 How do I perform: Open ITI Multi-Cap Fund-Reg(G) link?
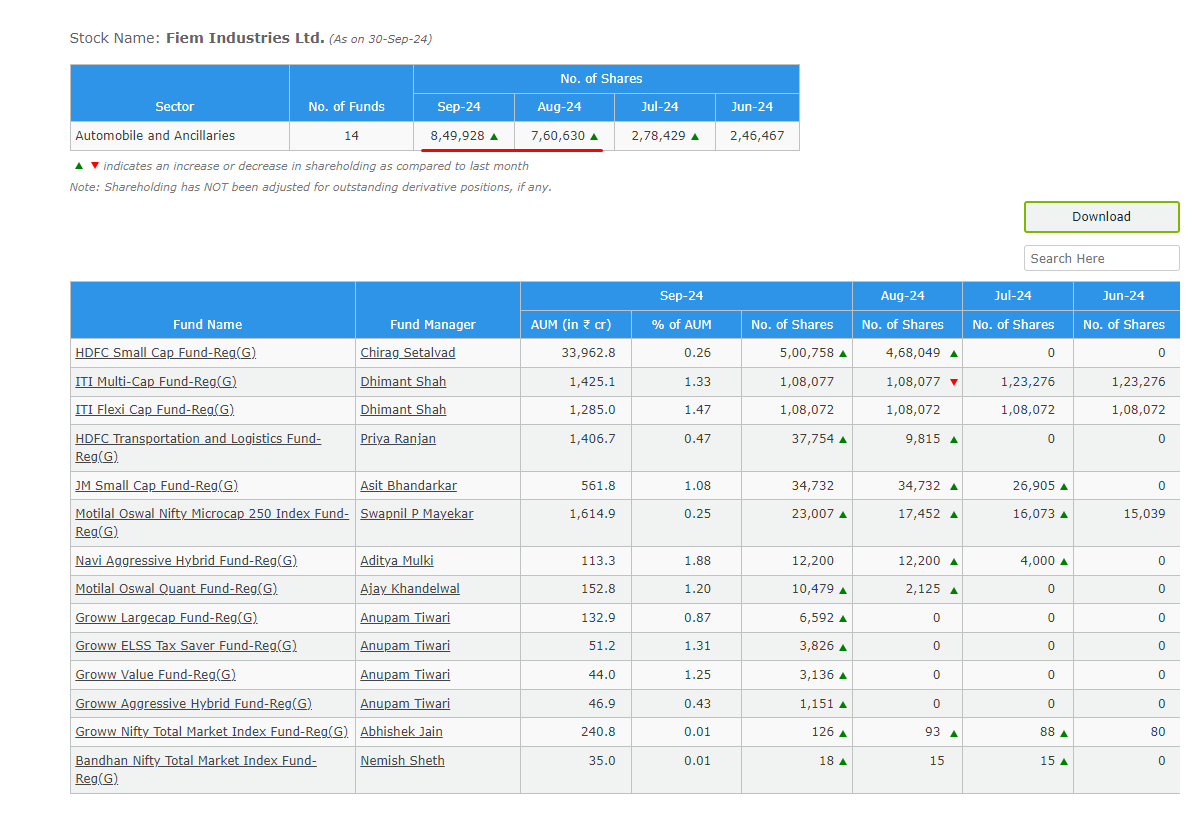click(156, 382)
